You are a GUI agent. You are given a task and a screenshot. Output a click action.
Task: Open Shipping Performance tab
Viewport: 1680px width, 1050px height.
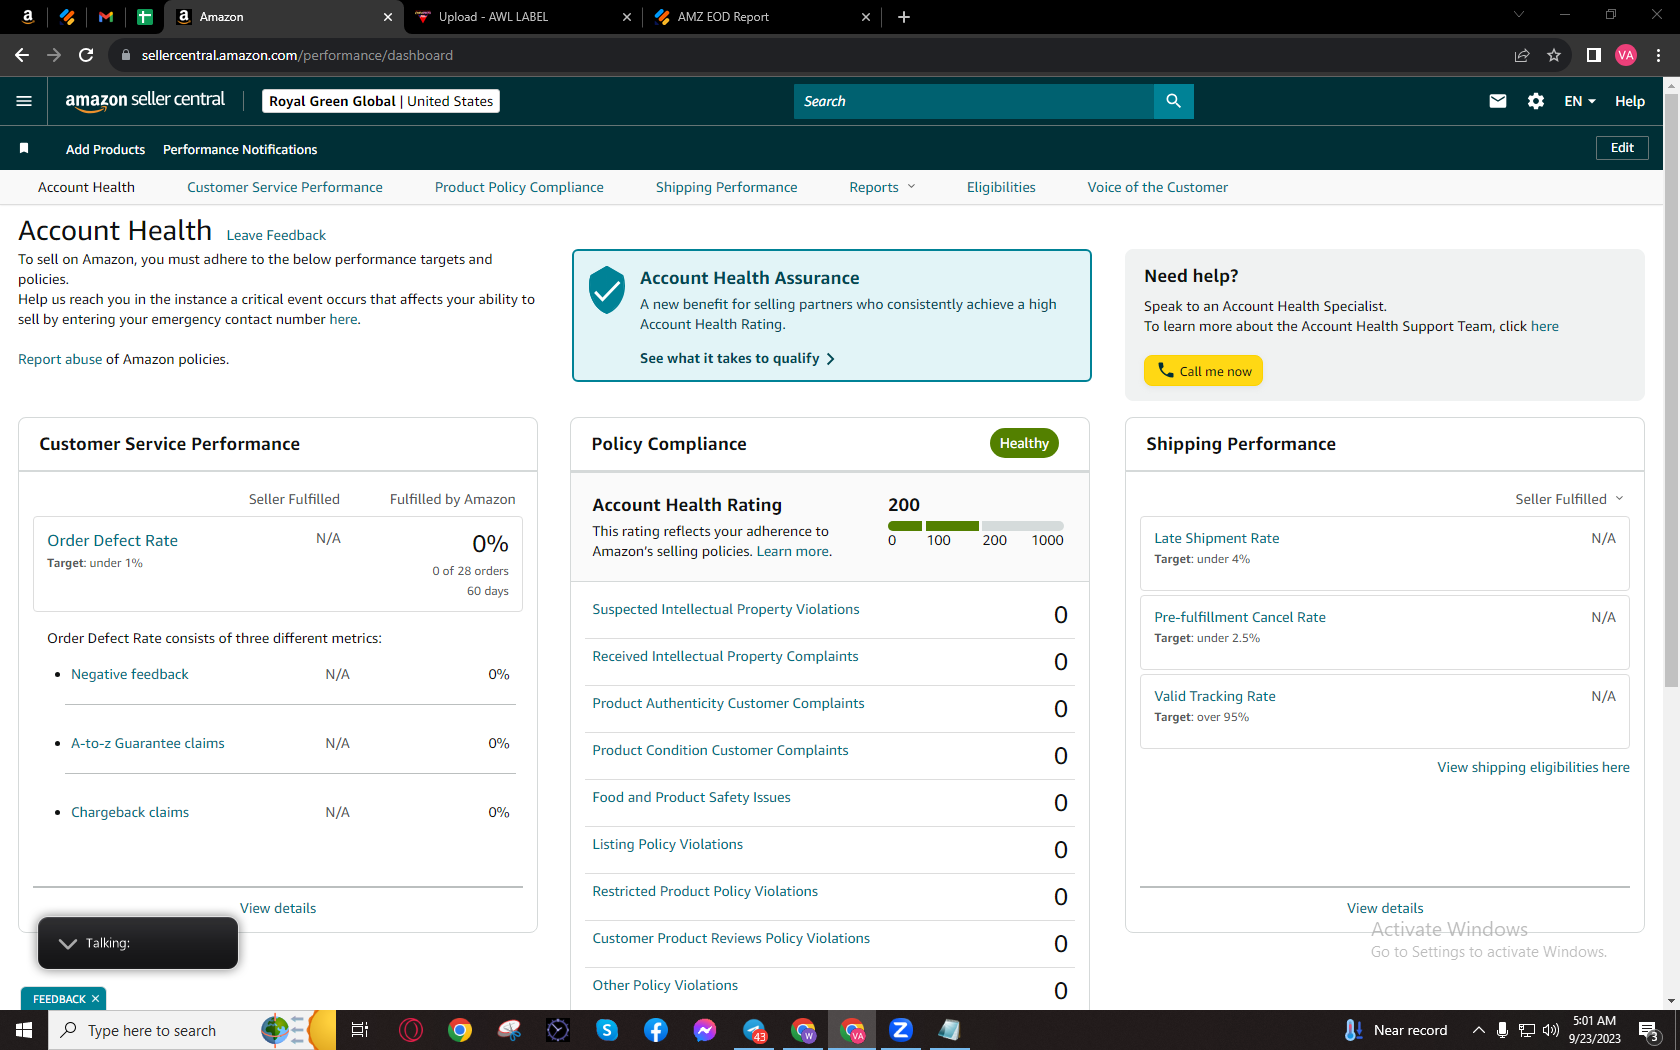pos(727,187)
